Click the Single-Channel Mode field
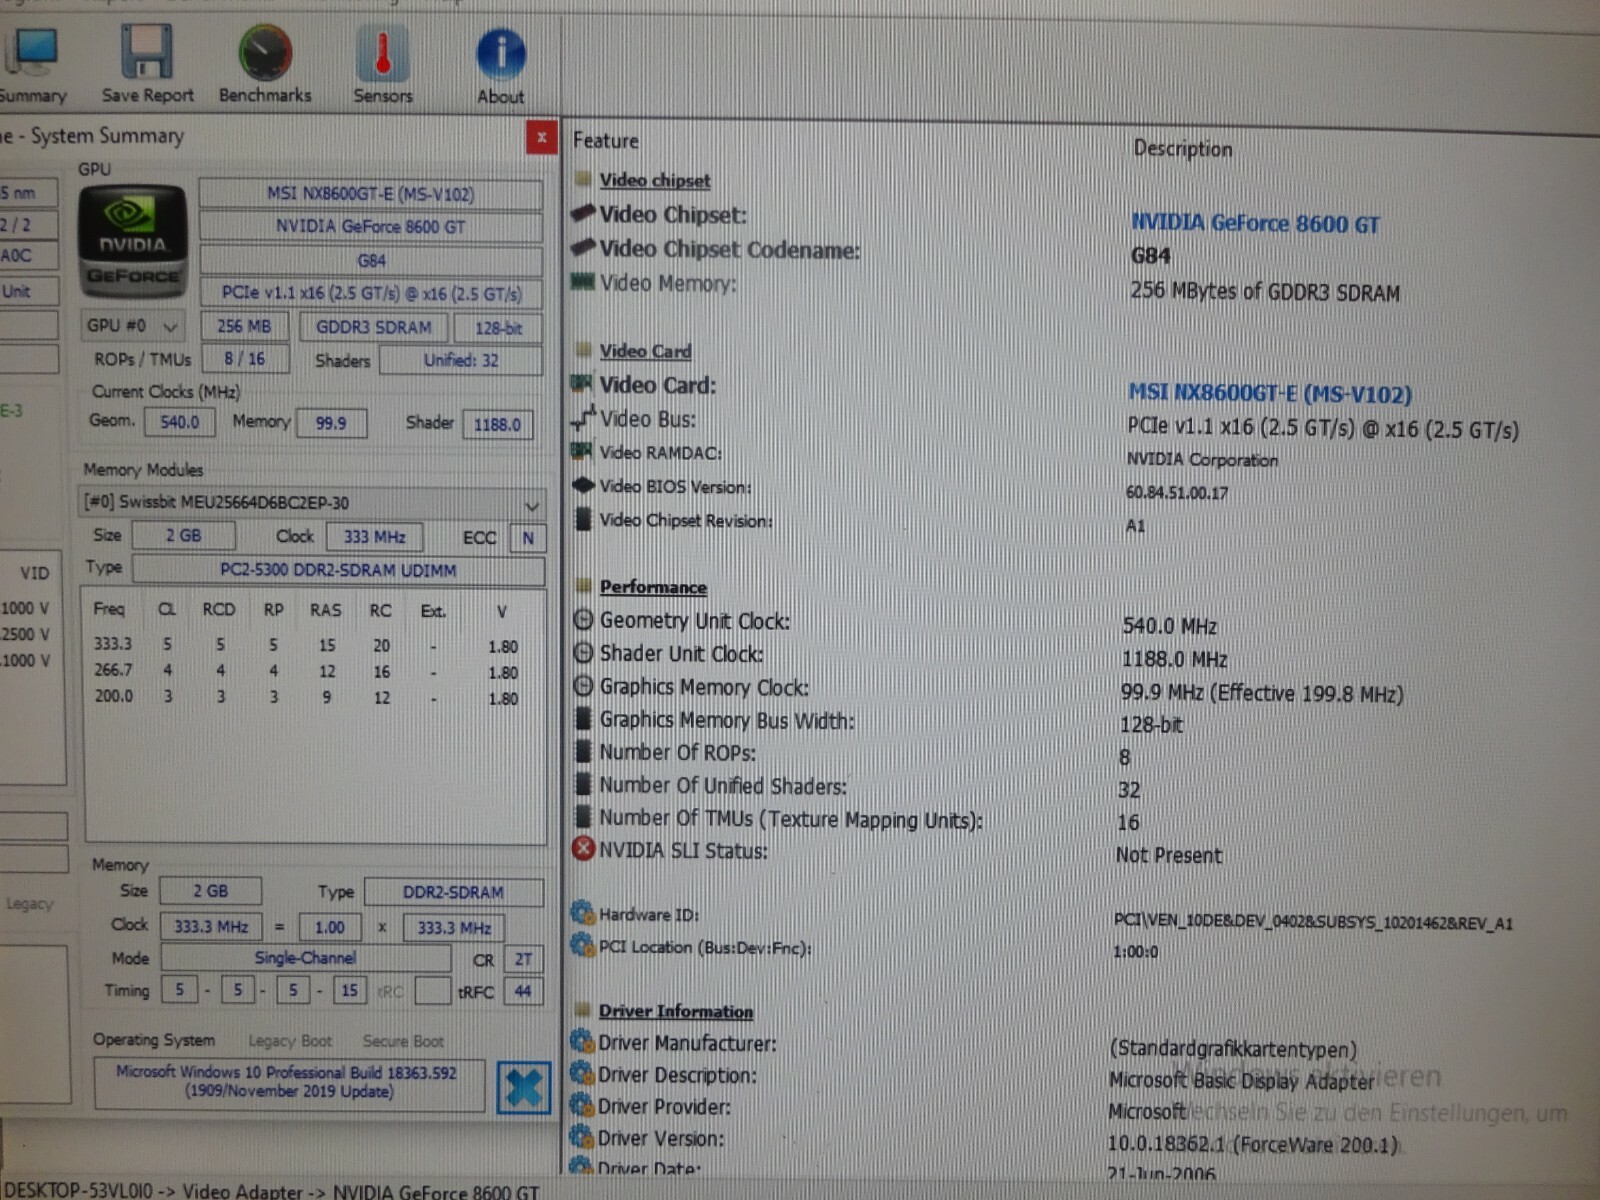The image size is (1600, 1200). 305,958
